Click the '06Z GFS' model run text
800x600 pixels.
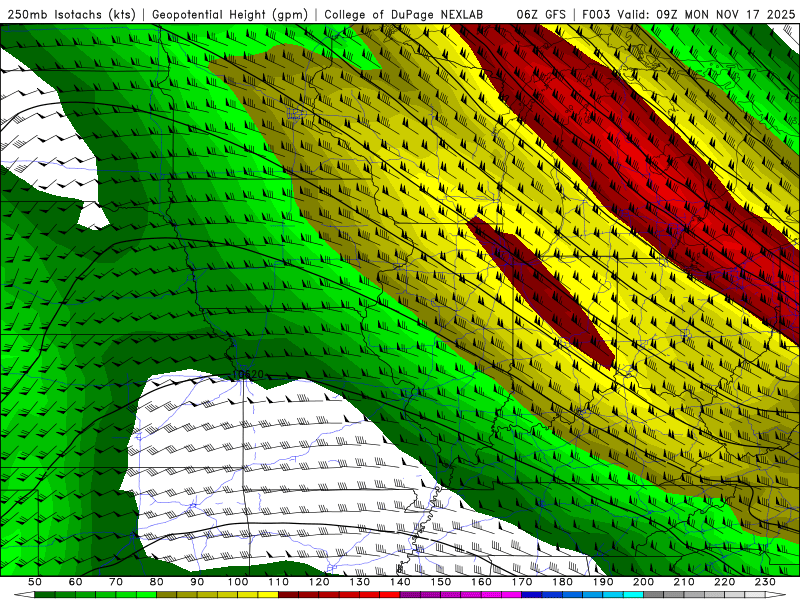click(541, 15)
